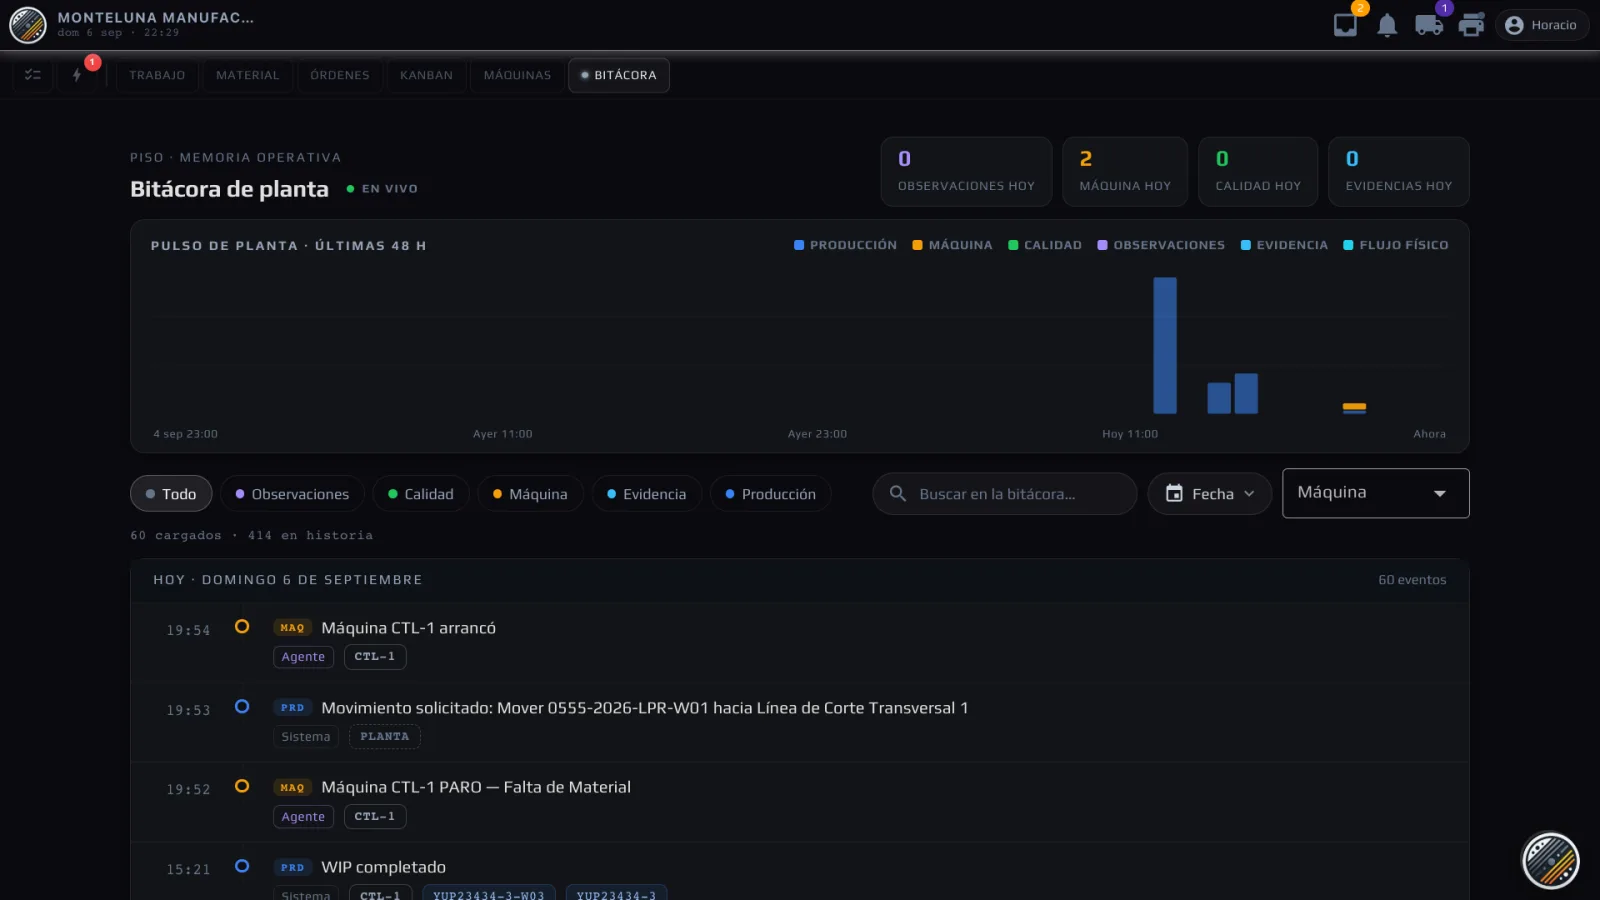Viewport: 1600px width, 900px height.
Task: Click the printer icon in header
Action: pyautogui.click(x=1471, y=25)
